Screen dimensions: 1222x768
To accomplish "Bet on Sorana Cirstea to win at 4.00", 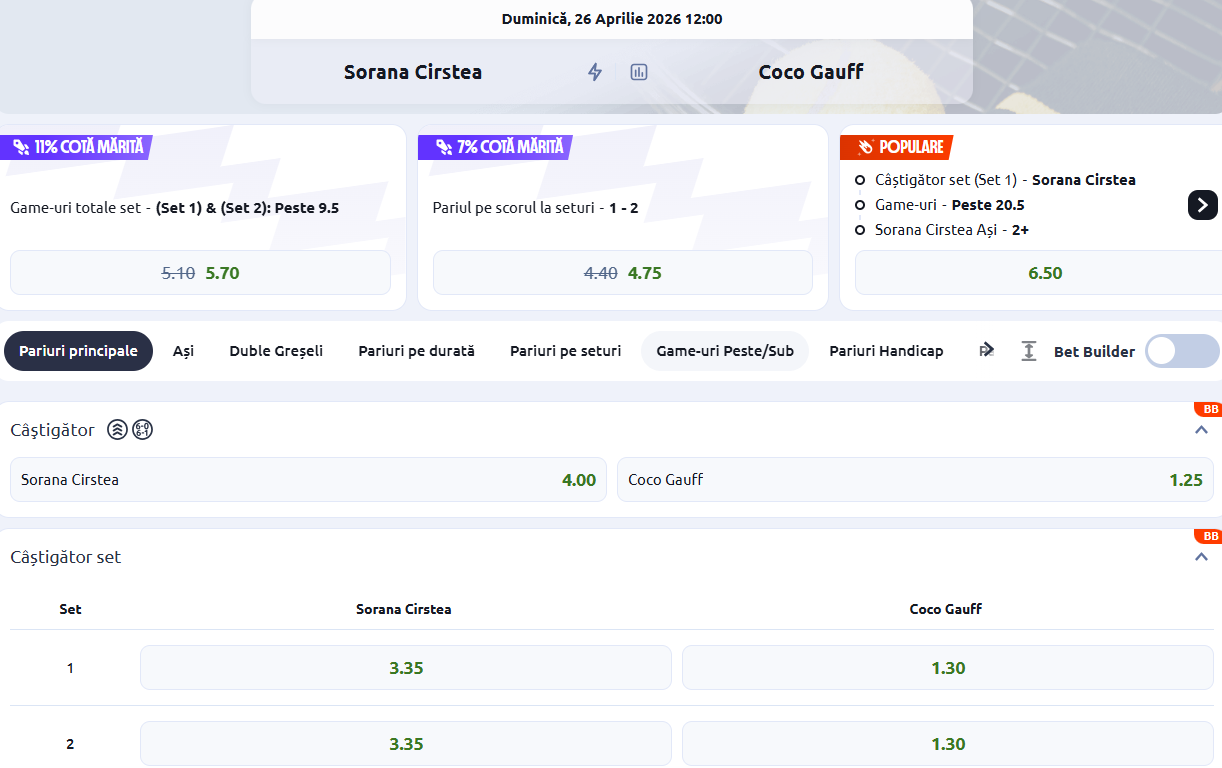I will (x=308, y=480).
